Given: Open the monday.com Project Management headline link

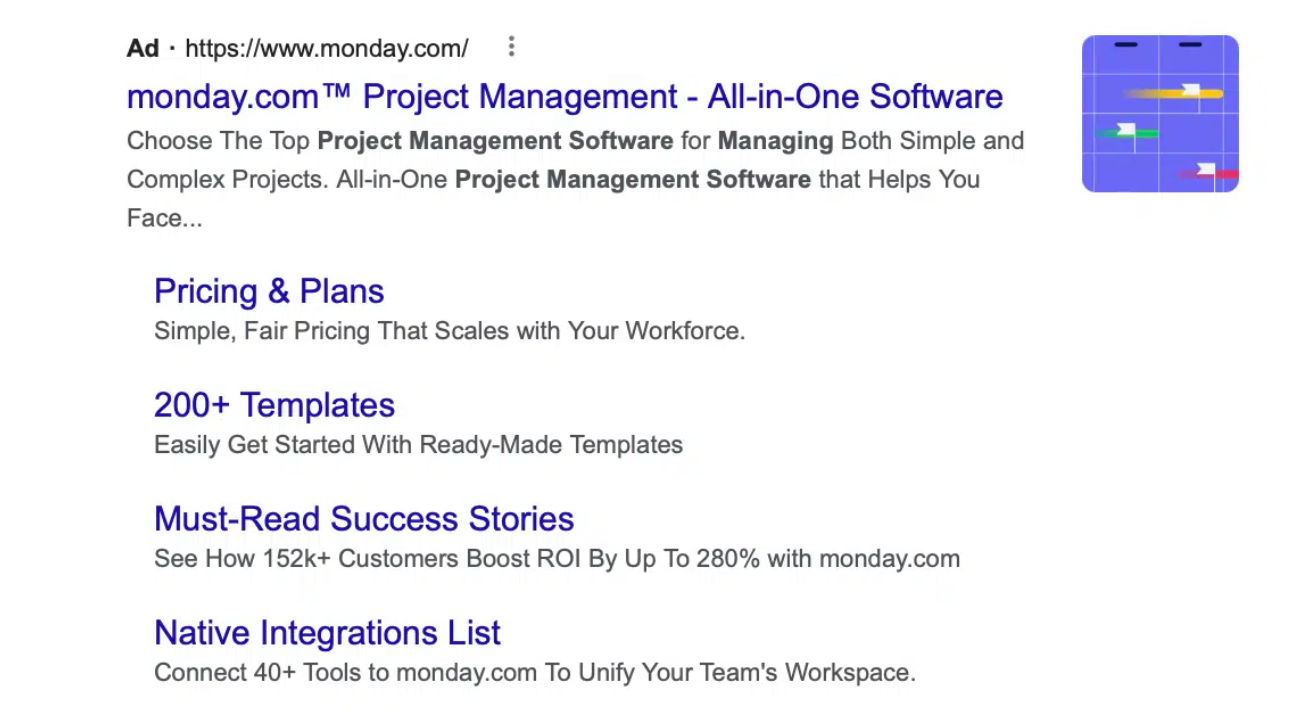Looking at the screenshot, I should (x=564, y=97).
